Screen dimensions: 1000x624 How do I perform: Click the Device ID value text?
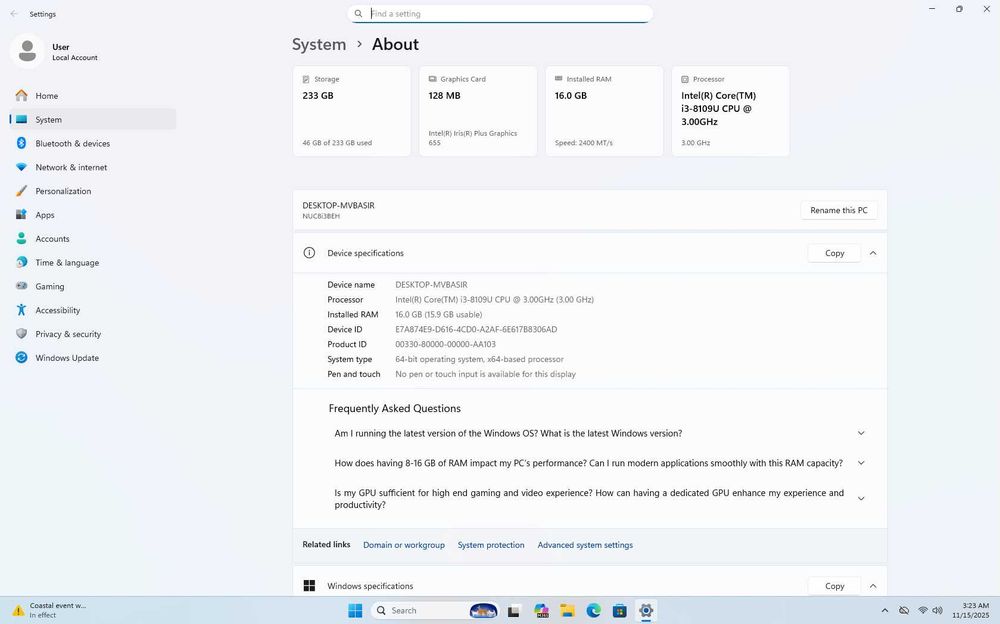[476, 329]
